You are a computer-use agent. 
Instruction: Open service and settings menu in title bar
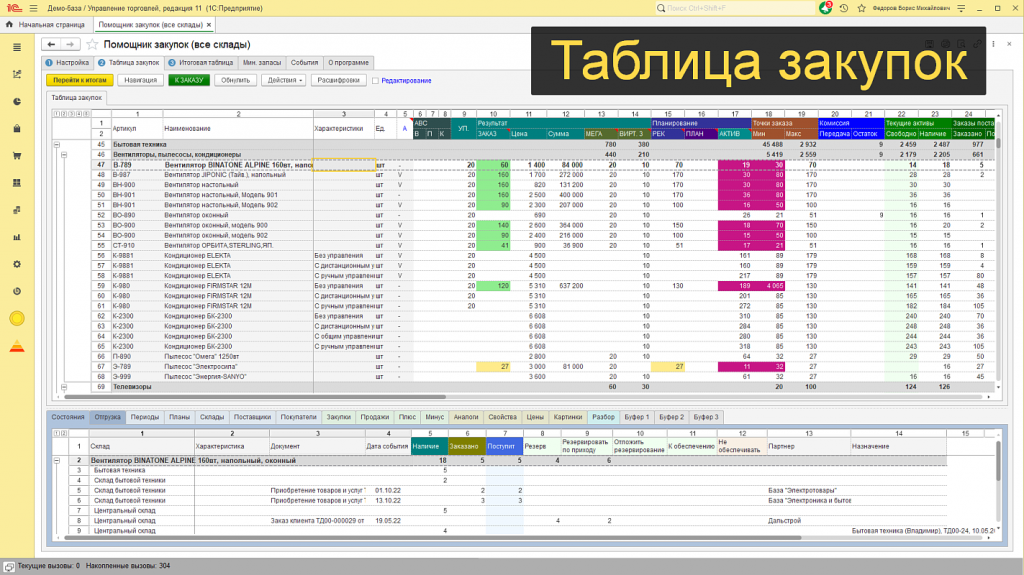(961, 8)
